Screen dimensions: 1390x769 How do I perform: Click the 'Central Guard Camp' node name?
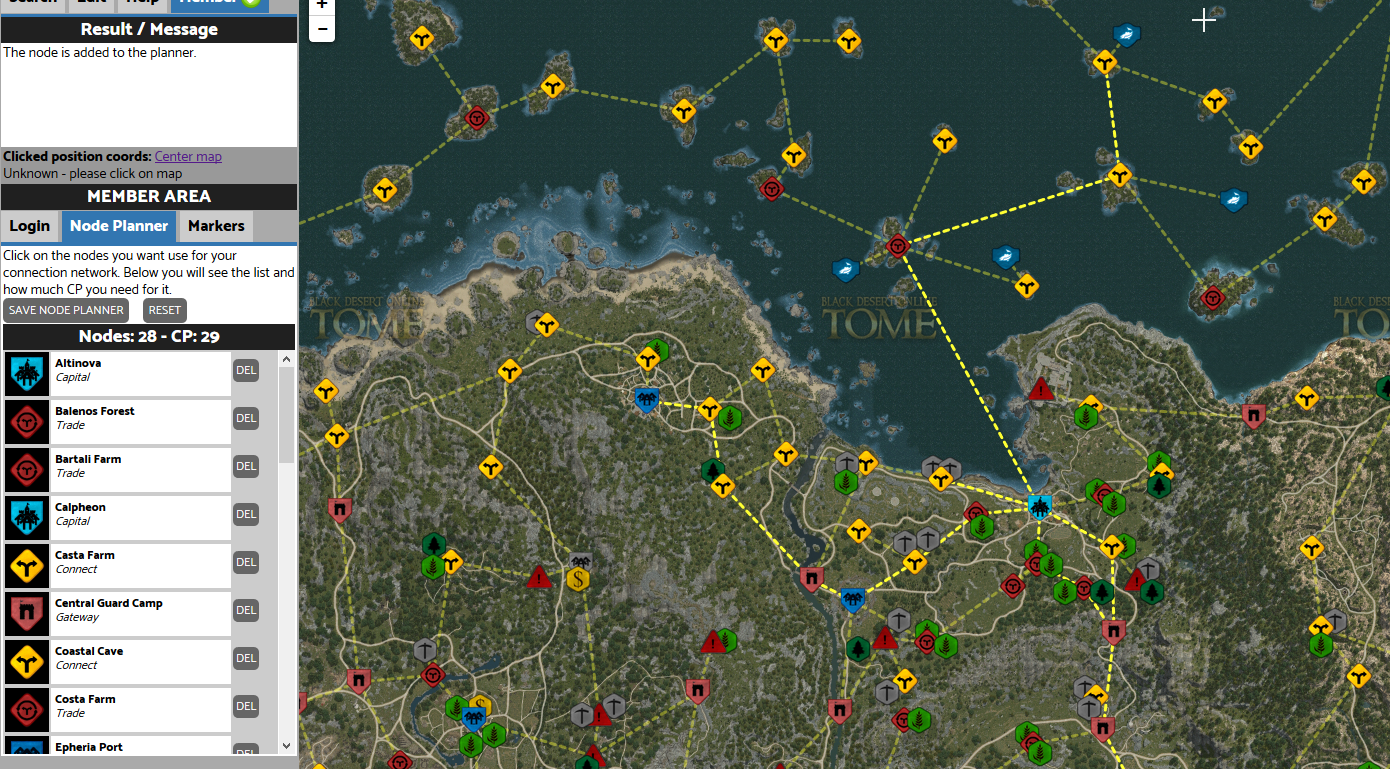tap(109, 603)
